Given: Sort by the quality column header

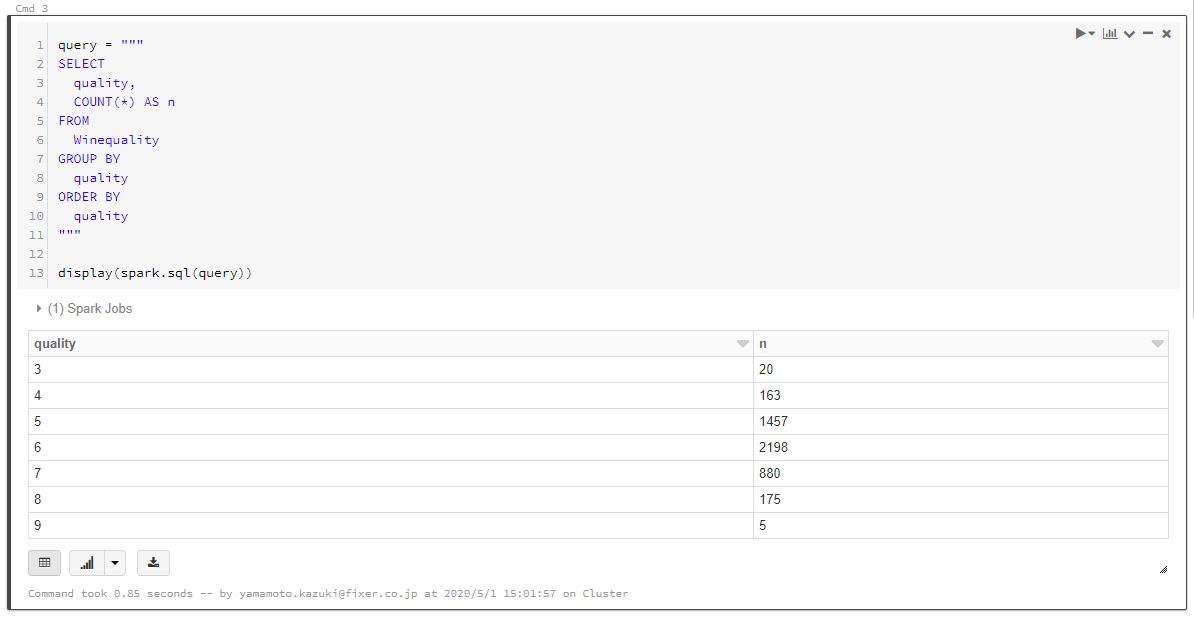Looking at the screenshot, I should pyautogui.click(x=55, y=343).
